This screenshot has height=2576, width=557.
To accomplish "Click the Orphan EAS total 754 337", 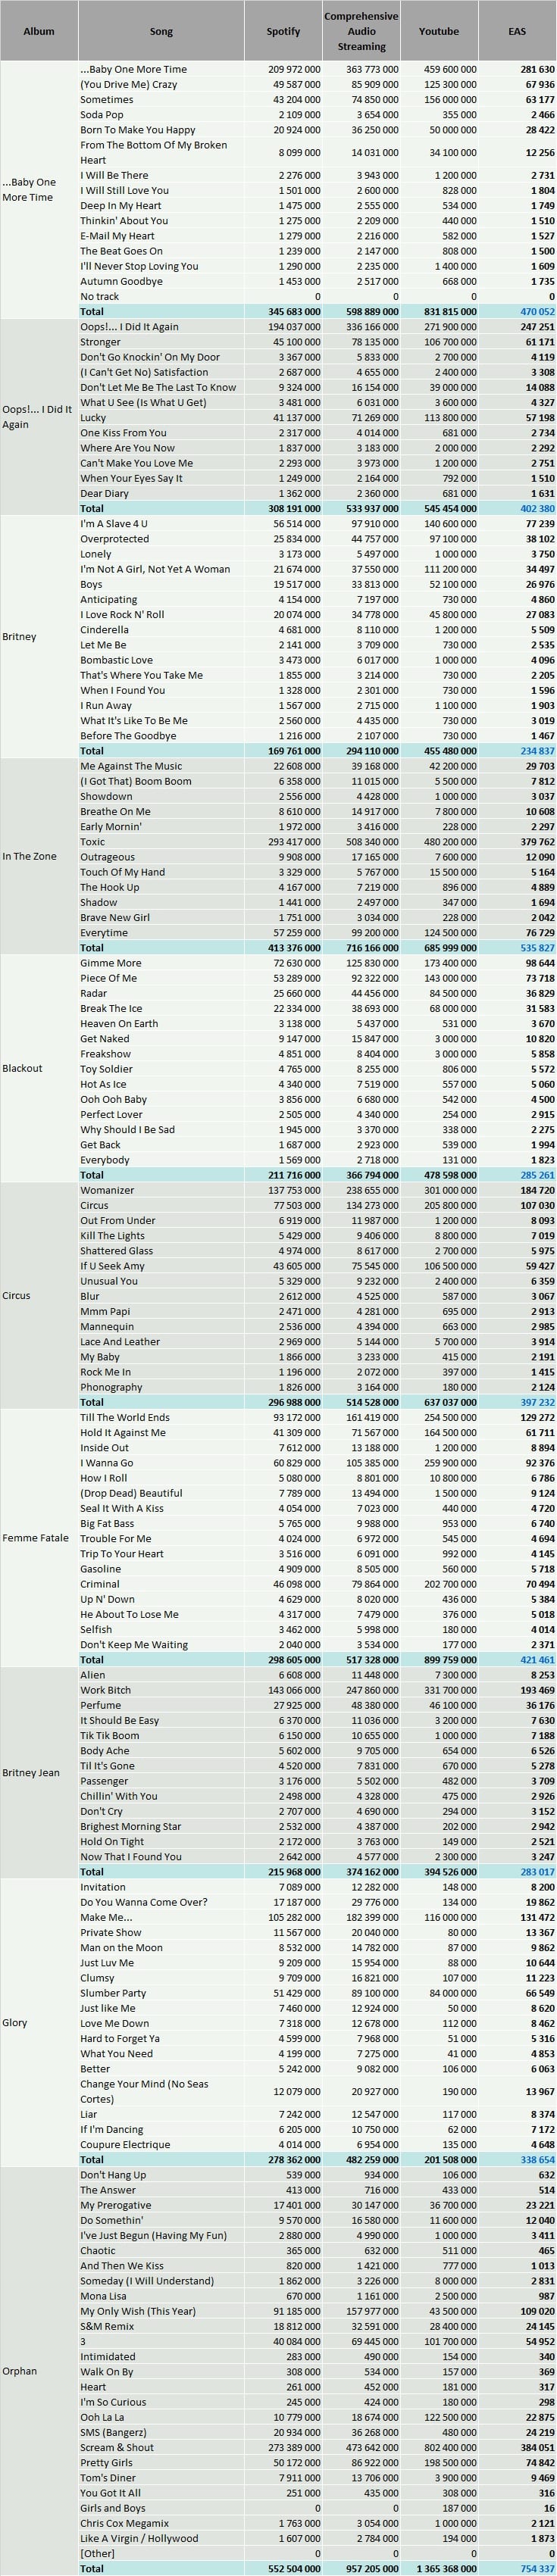I will [x=517, y=2569].
